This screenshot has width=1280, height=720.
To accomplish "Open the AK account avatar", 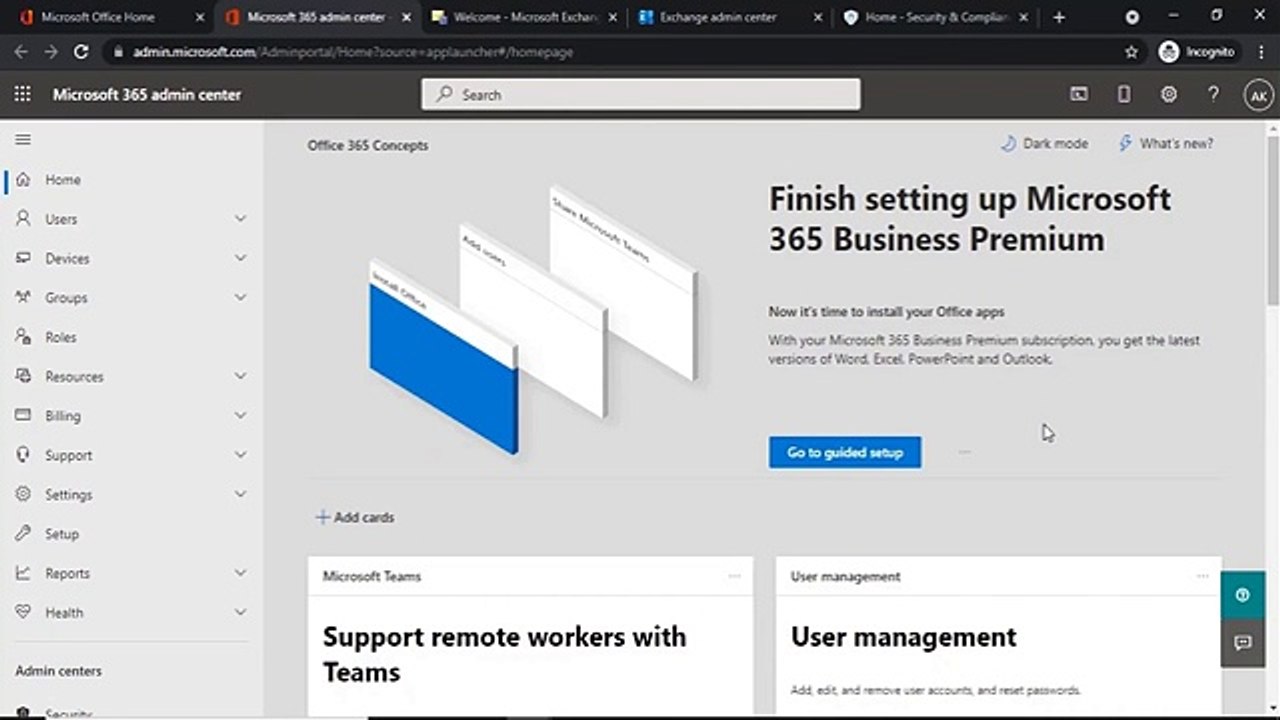I will [1259, 95].
